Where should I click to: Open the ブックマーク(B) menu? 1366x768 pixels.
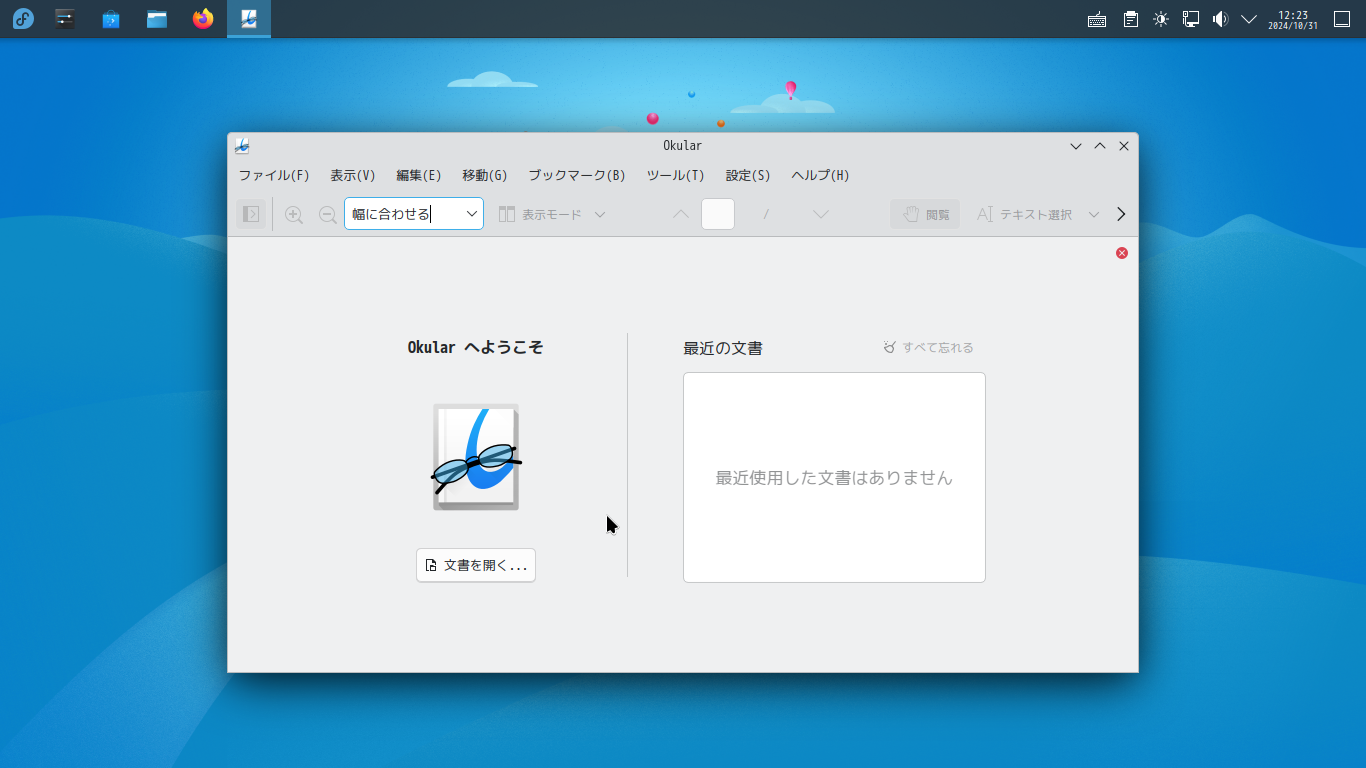point(577,175)
